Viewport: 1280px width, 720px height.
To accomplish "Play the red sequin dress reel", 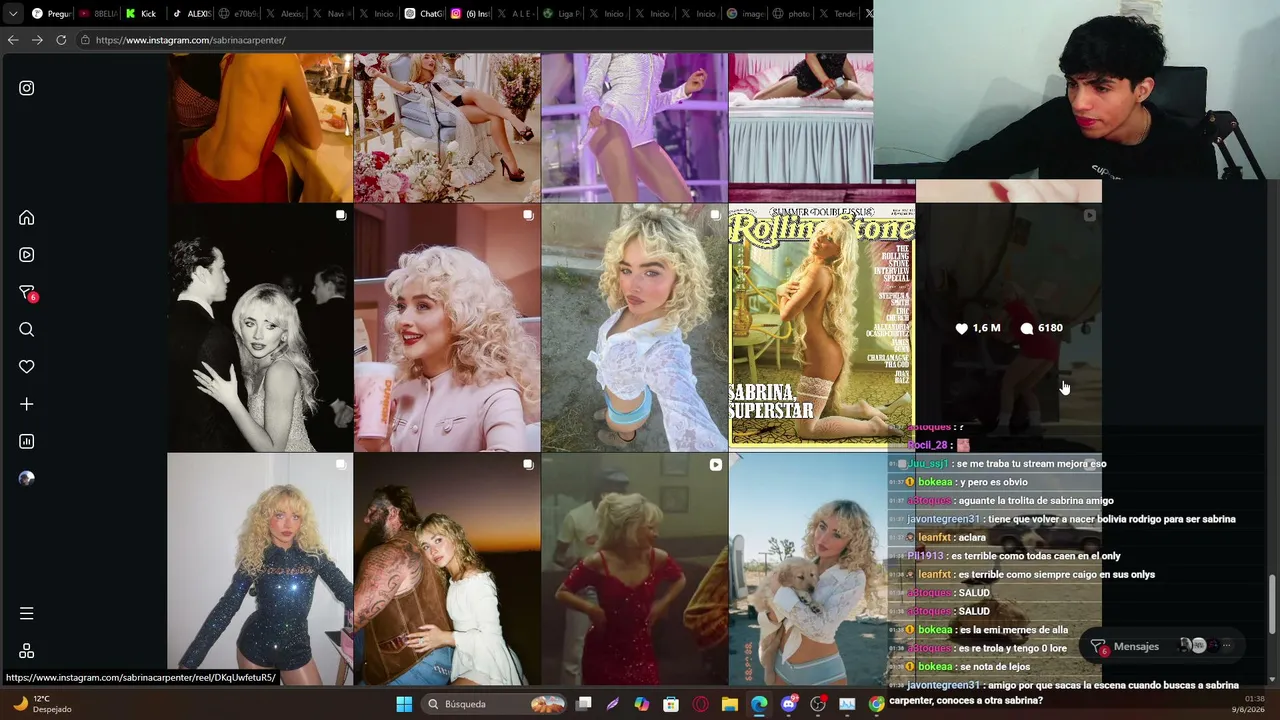I will (x=634, y=570).
